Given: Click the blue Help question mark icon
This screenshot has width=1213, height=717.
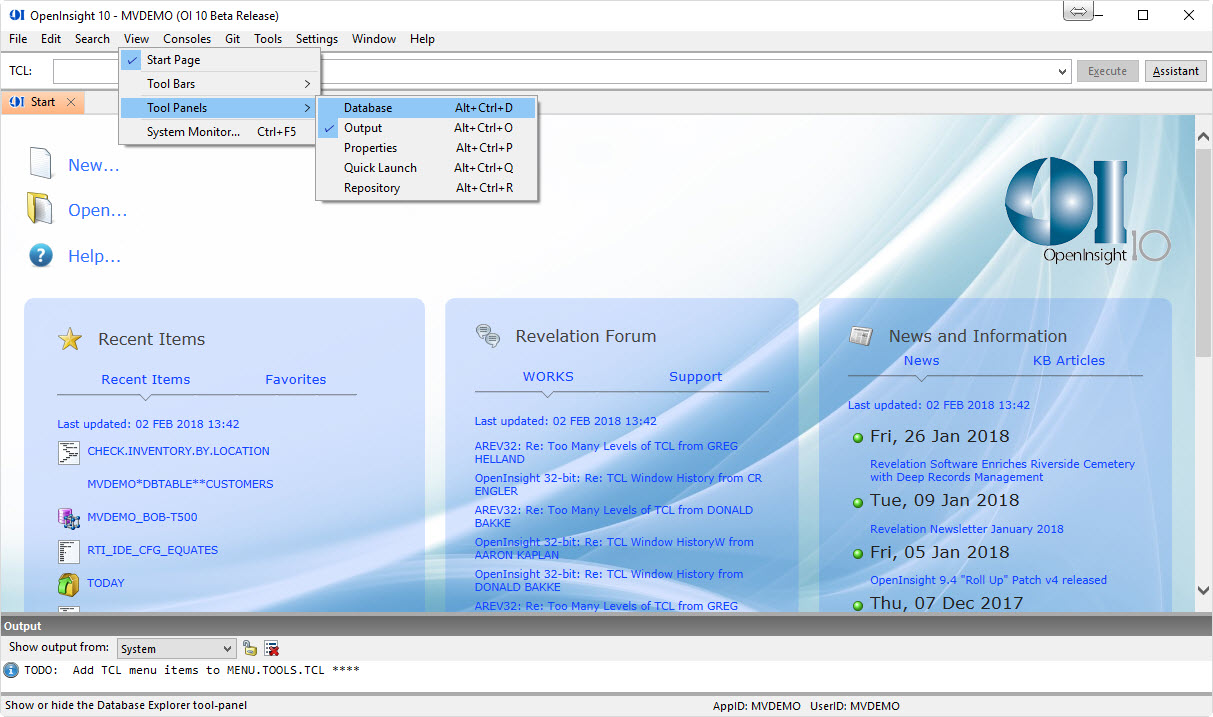Looking at the screenshot, I should click(40, 256).
